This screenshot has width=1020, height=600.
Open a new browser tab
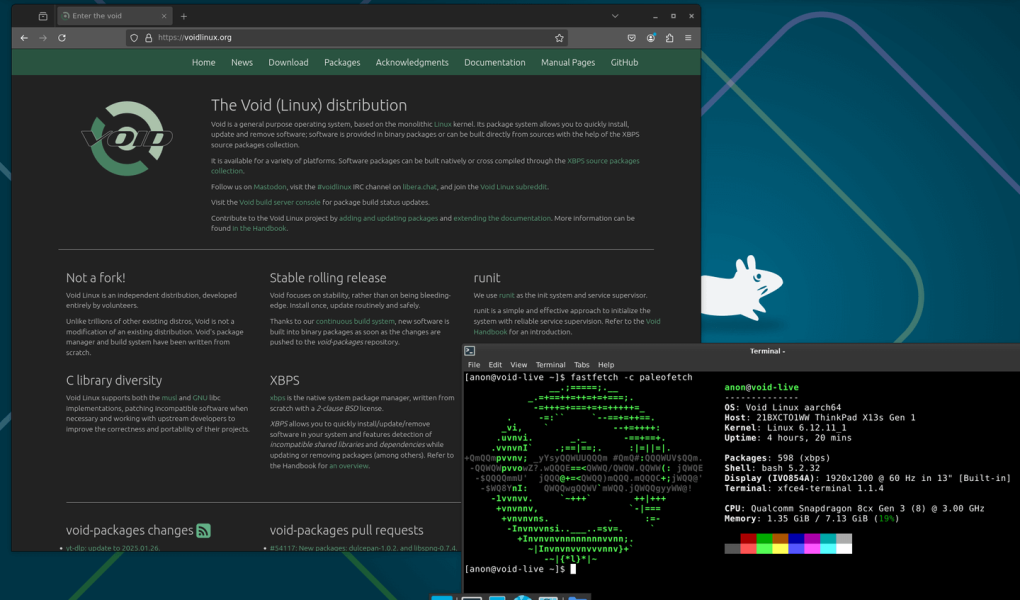[x=183, y=16]
